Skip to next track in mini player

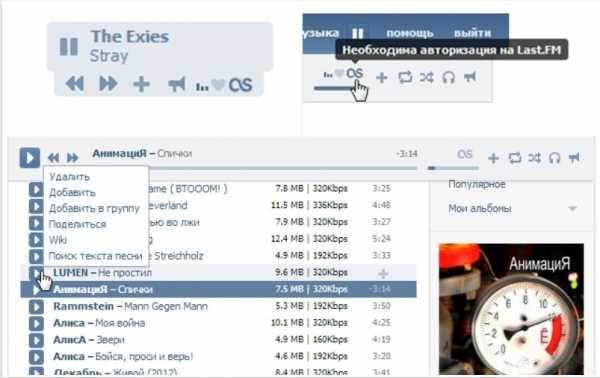tap(108, 83)
